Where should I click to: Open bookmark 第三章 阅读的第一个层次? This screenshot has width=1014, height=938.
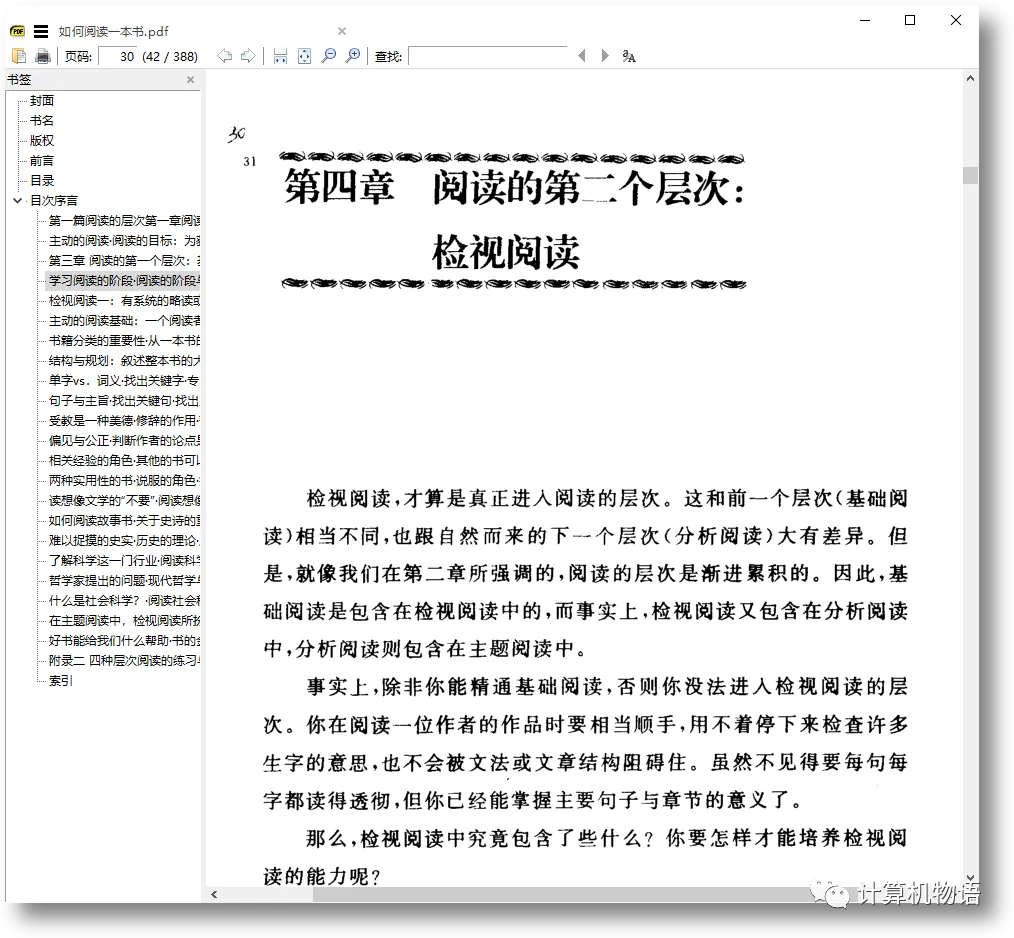pos(124,261)
